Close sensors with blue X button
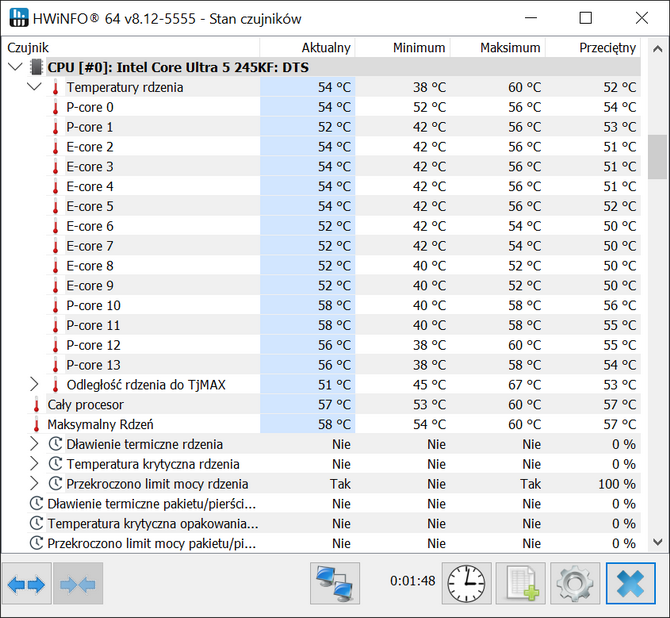The image size is (670, 618). pos(630,583)
